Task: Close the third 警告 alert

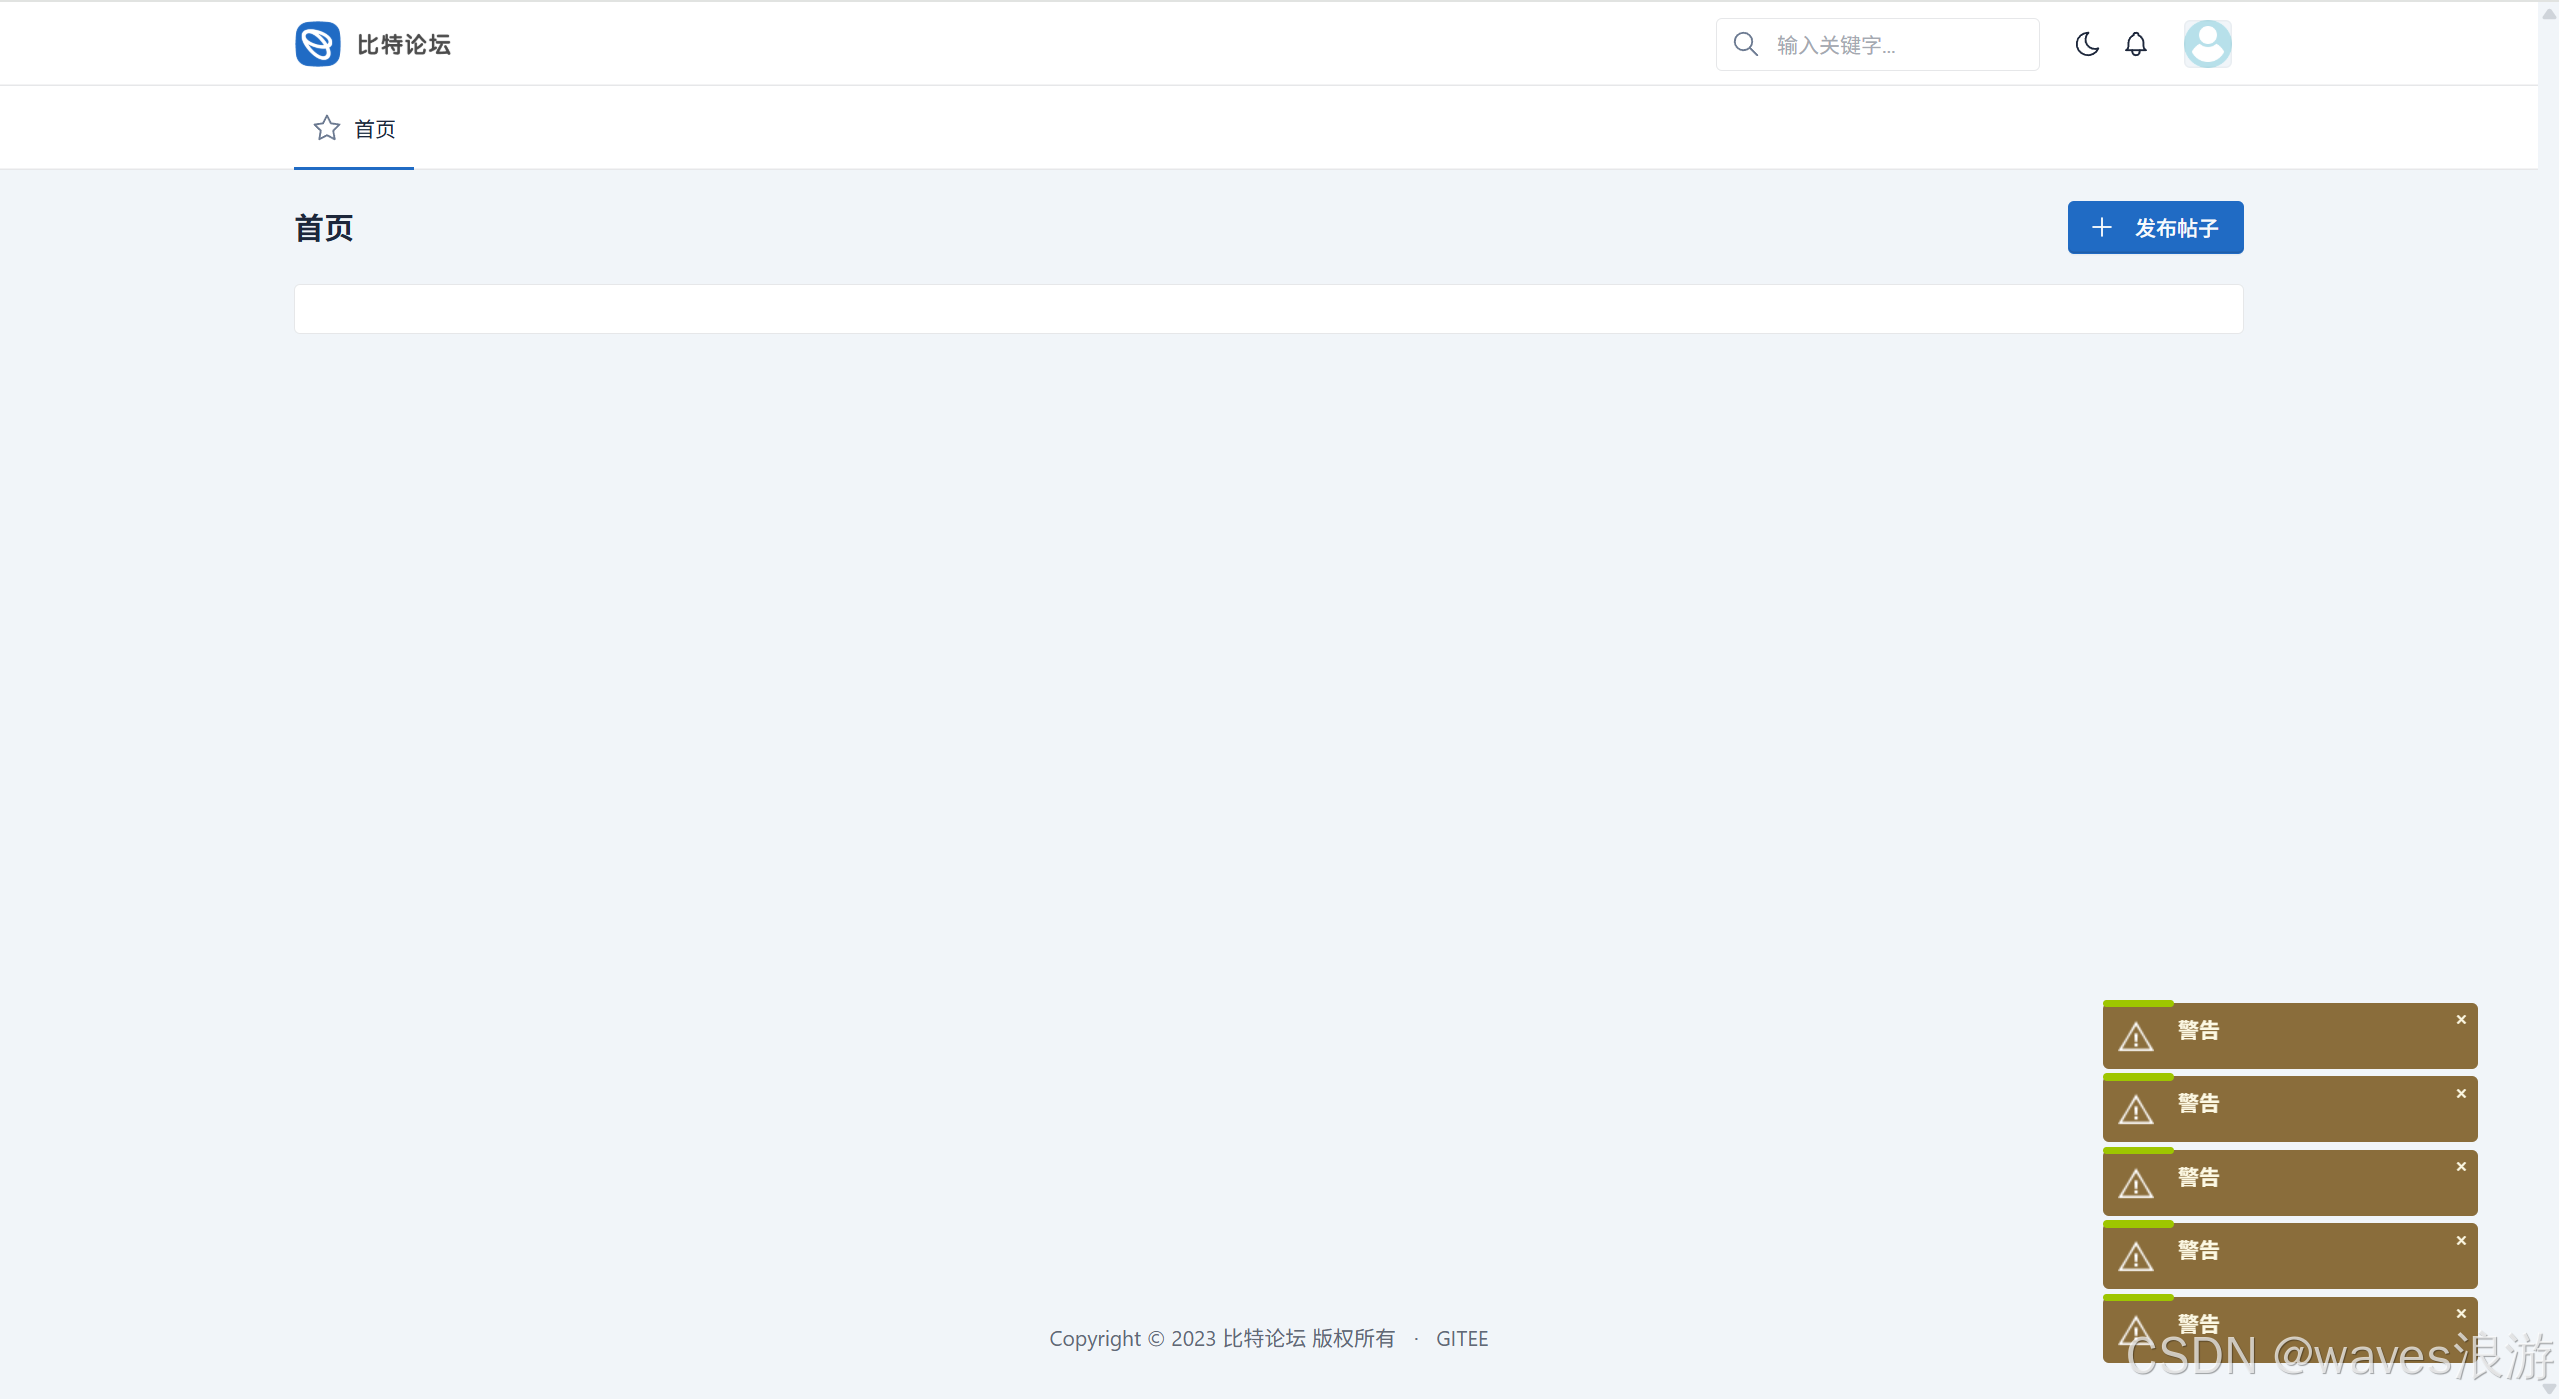Action: click(x=2460, y=1167)
